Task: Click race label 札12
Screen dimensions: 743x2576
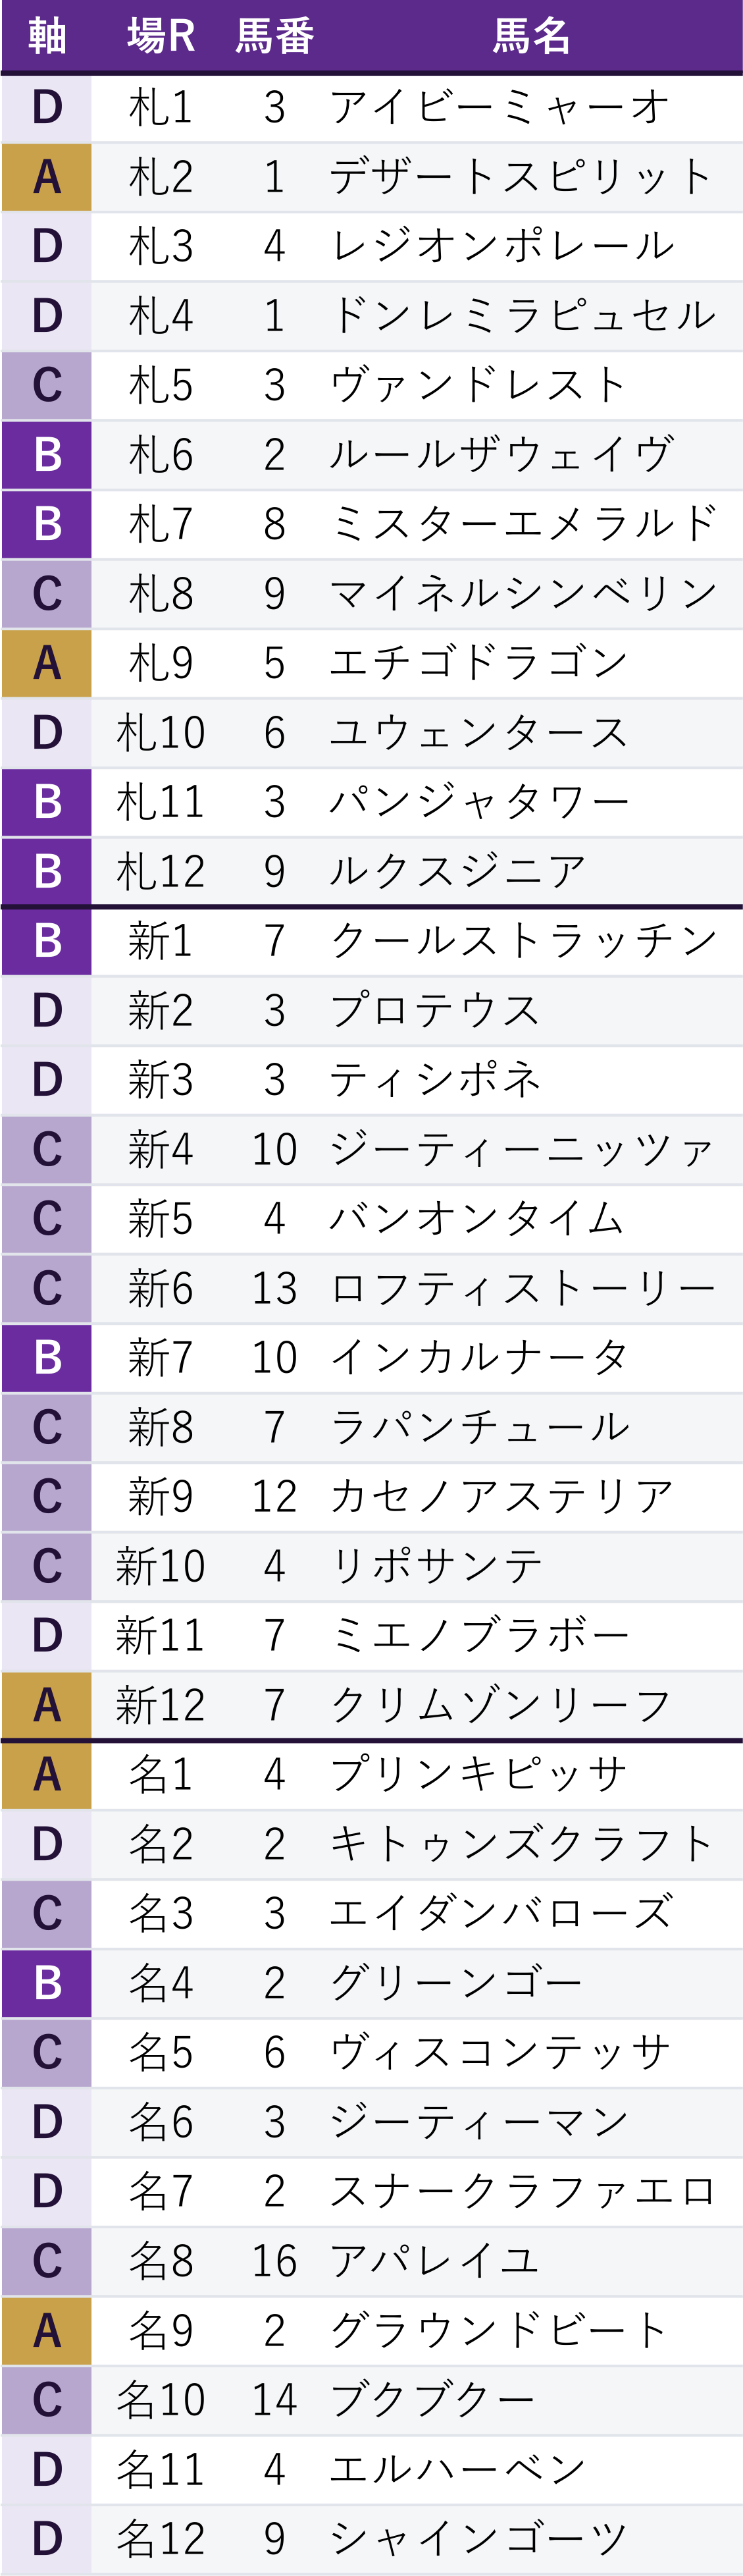Action: pyautogui.click(x=161, y=871)
